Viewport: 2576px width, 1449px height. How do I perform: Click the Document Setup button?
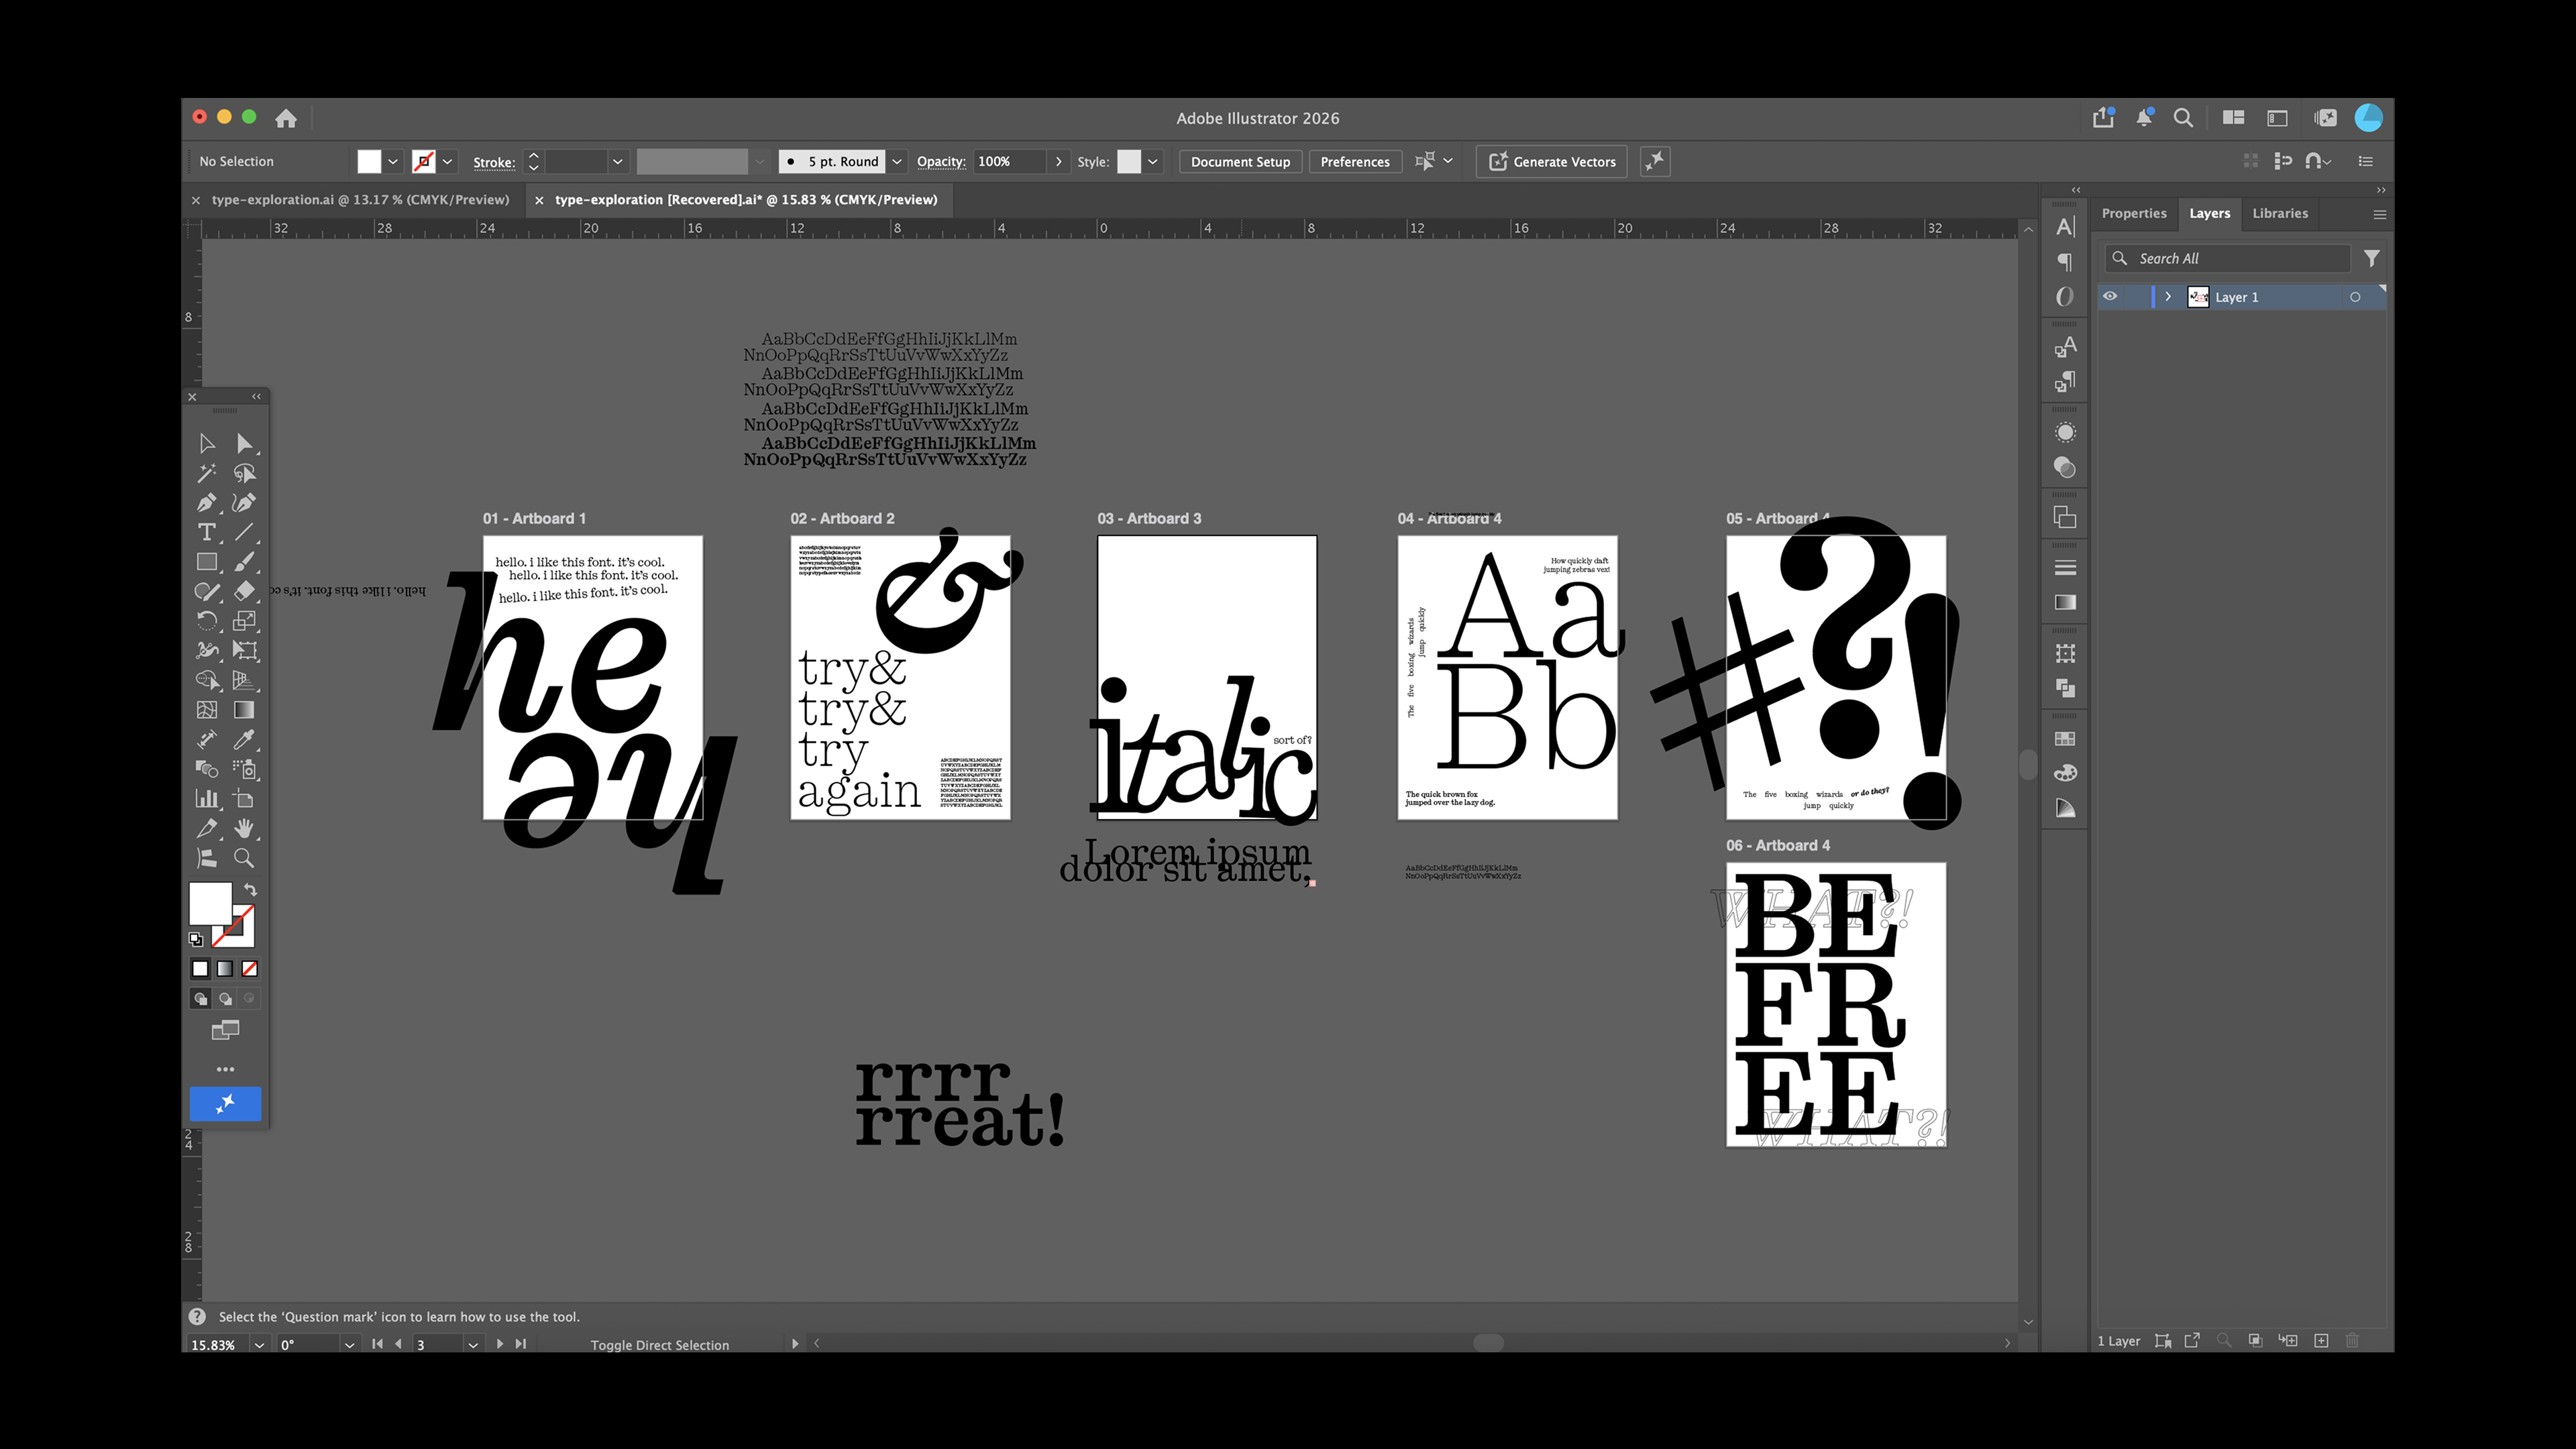pyautogui.click(x=1240, y=162)
